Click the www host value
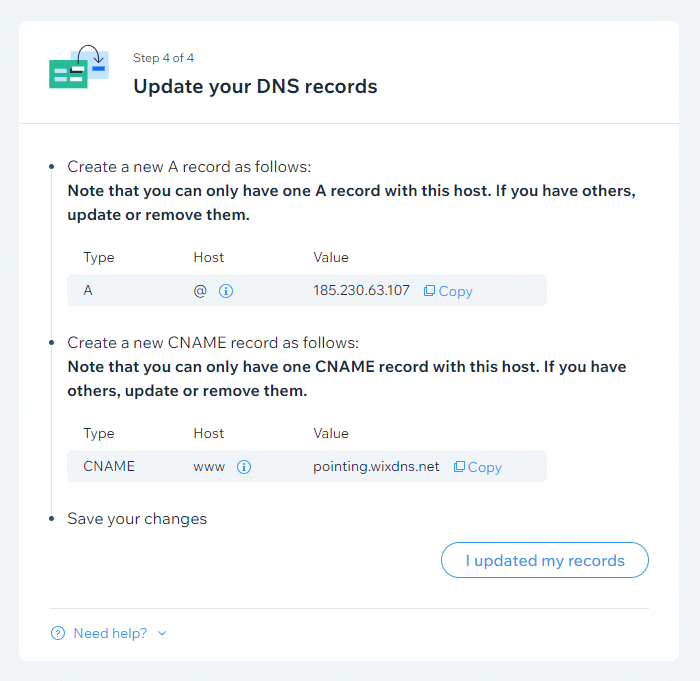Image resolution: width=700 pixels, height=681 pixels. point(209,467)
